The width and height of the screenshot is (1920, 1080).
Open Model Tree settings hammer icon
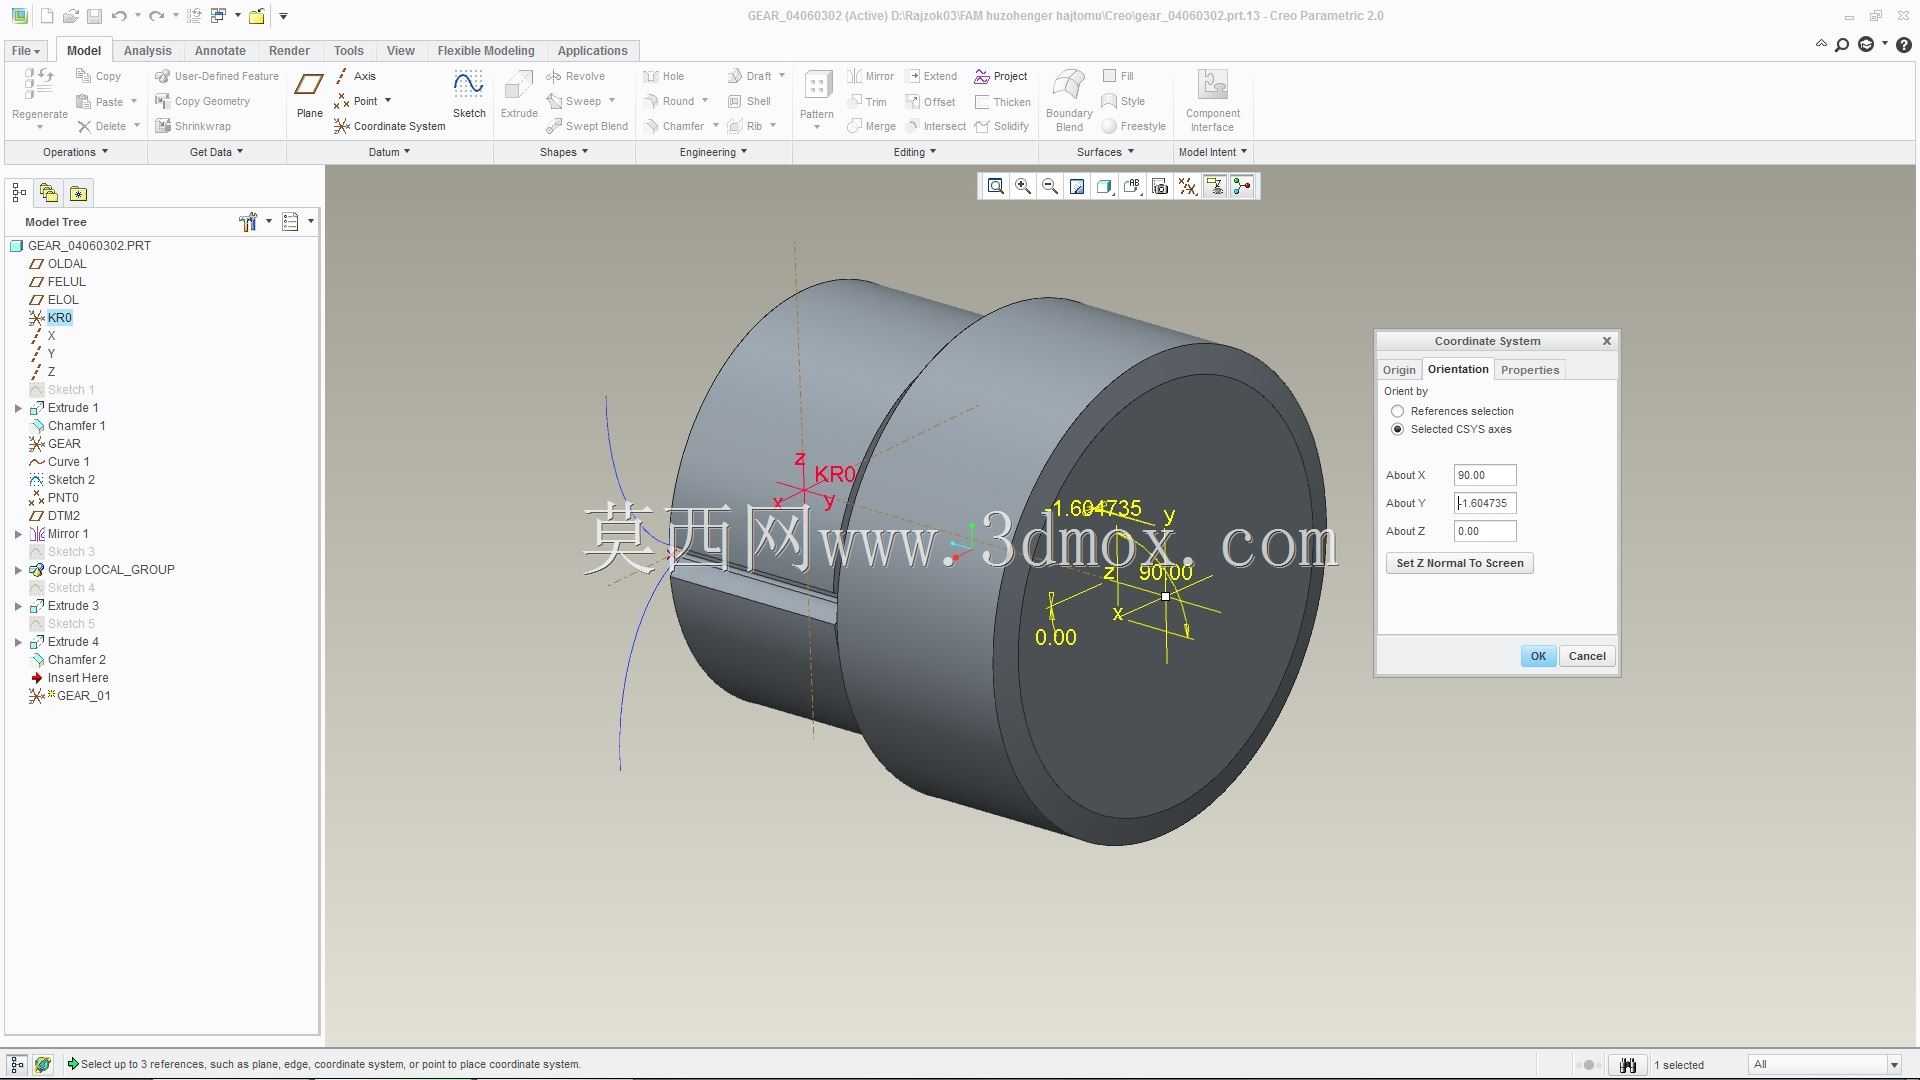coord(248,222)
